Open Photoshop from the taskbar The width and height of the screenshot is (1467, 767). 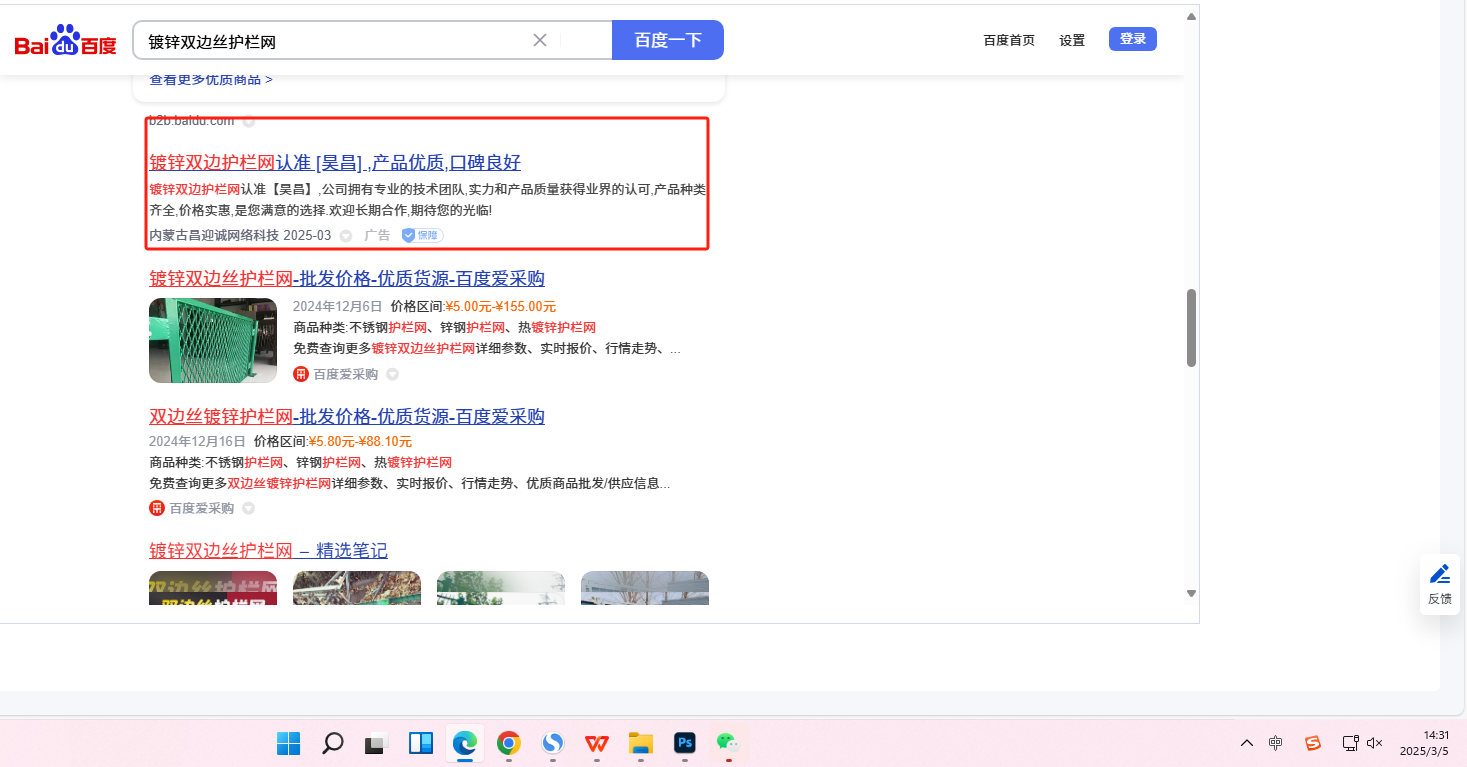tap(685, 743)
